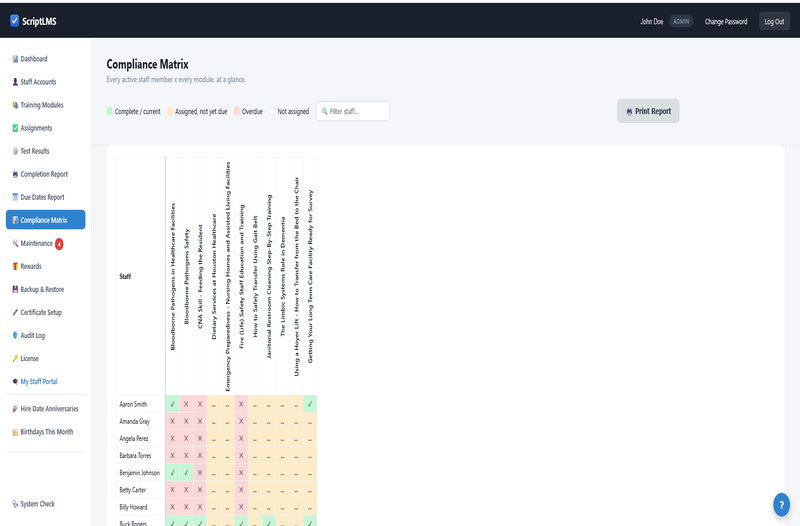Click Amanda Gray's overdue Fire Safety X cell
The width and height of the screenshot is (800, 526).
pyautogui.click(x=241, y=421)
